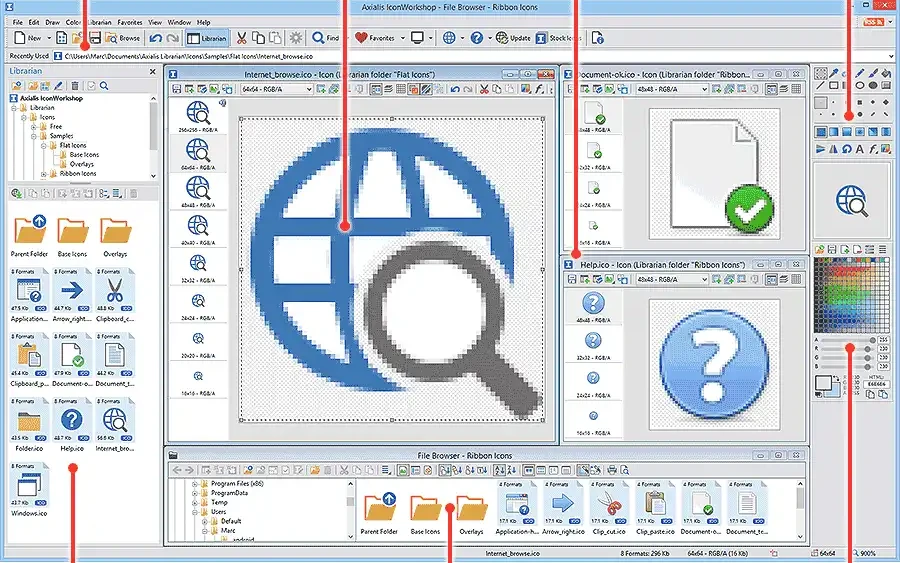Open format dropdown 64x64 RGB/A in Internet_browse window

[x=277, y=89]
